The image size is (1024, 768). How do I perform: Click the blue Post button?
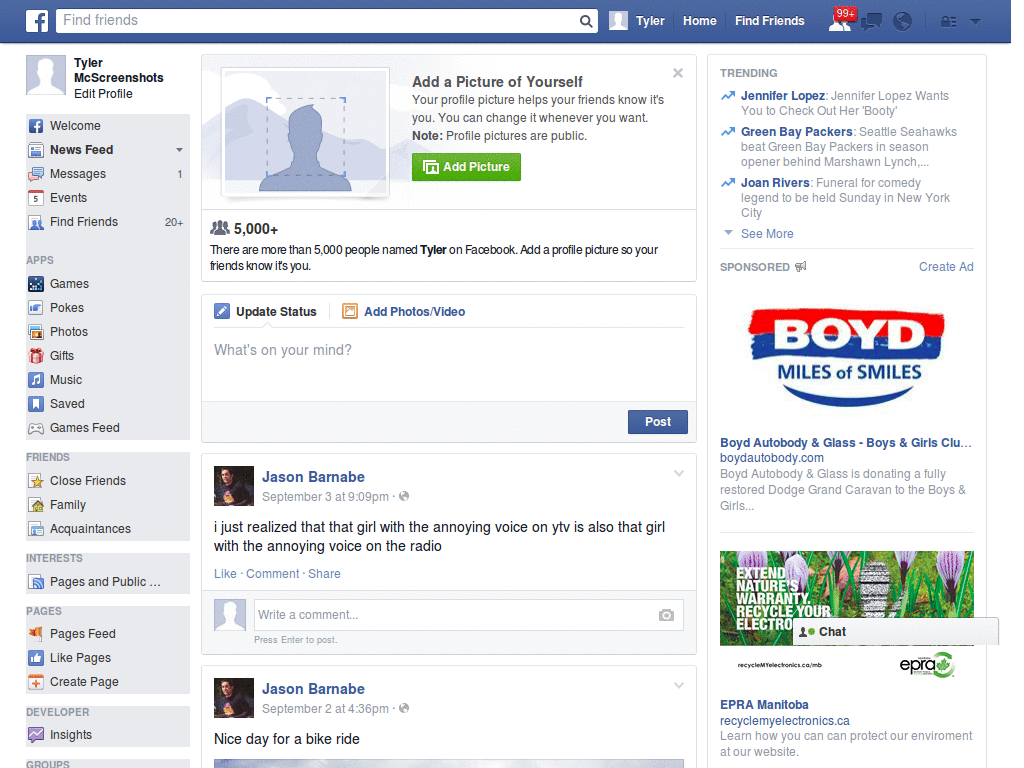tap(658, 422)
